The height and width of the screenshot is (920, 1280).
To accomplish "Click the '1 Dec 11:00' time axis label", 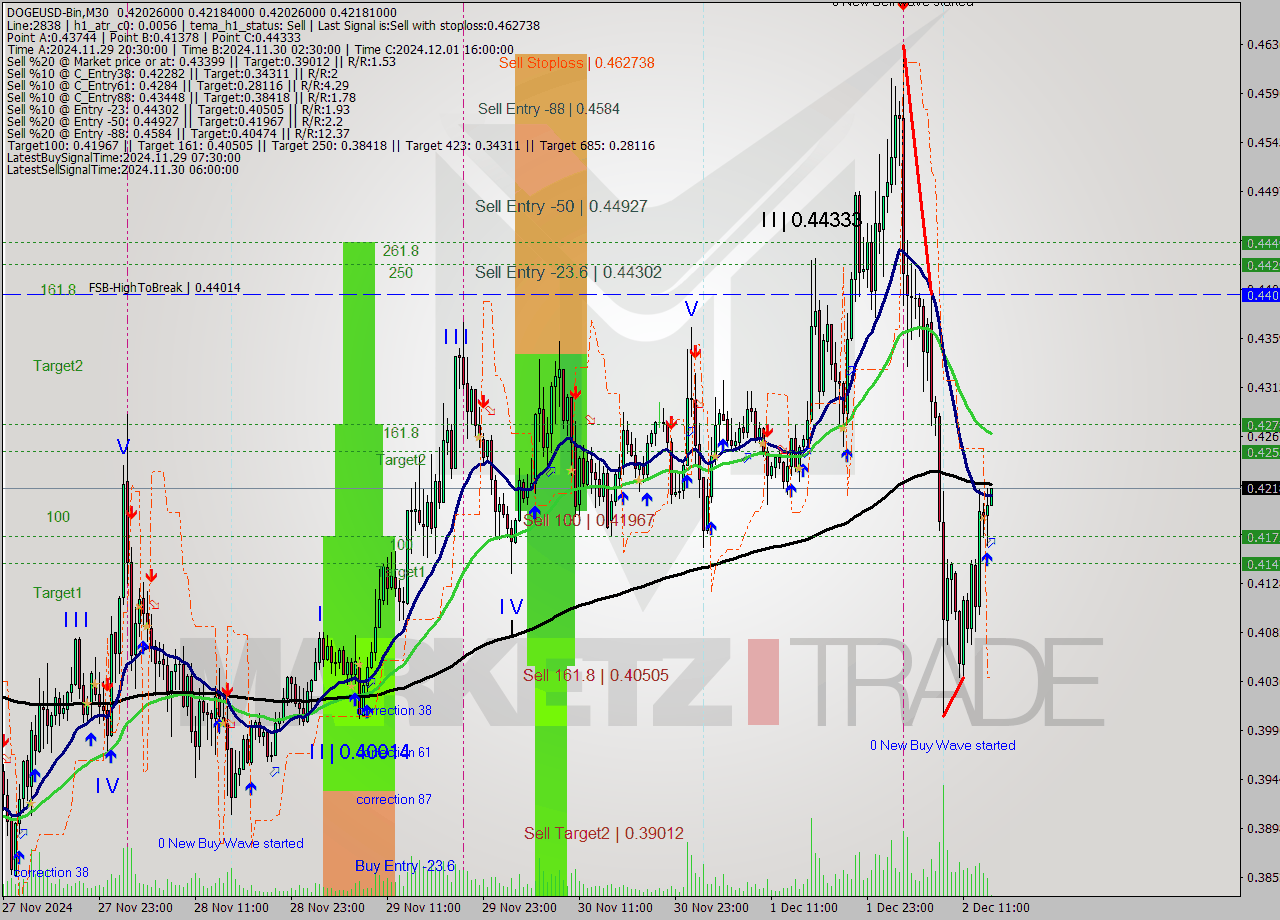I will [806, 908].
